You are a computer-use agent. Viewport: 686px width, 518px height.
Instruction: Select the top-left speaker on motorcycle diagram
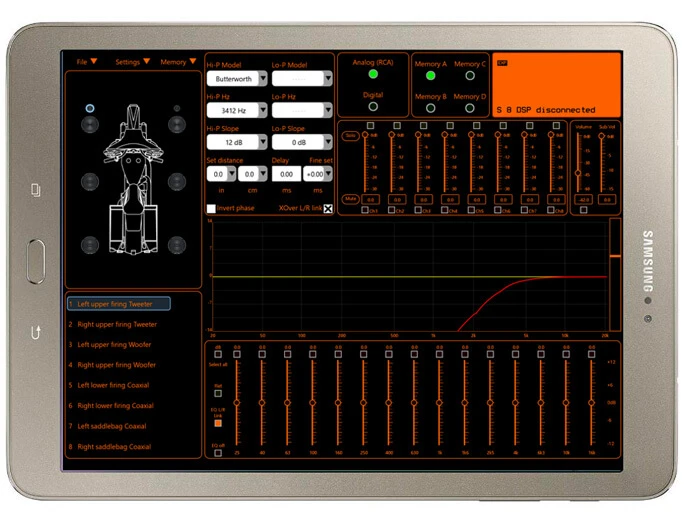tap(90, 124)
